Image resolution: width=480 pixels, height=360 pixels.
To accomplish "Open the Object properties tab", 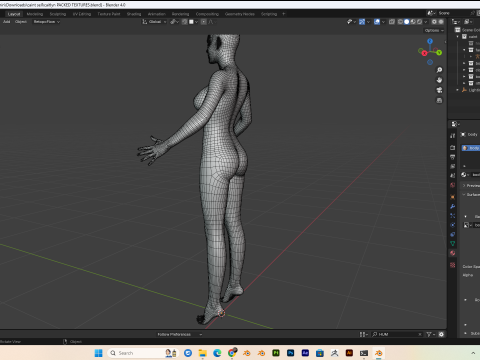I will pos(453,197).
